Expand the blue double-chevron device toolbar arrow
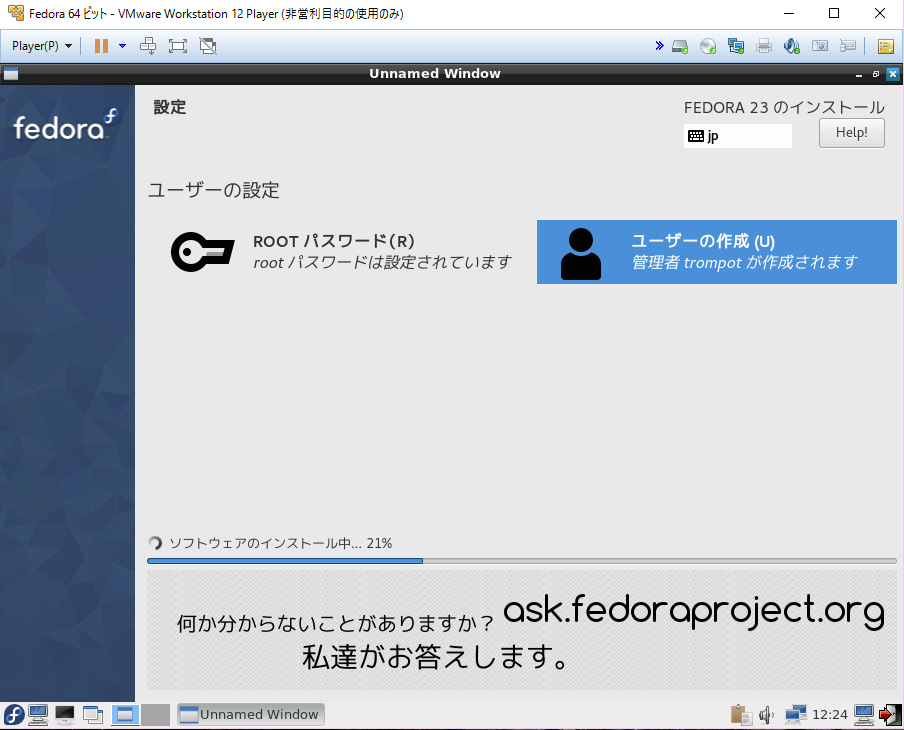Image resolution: width=904 pixels, height=730 pixels. point(660,46)
